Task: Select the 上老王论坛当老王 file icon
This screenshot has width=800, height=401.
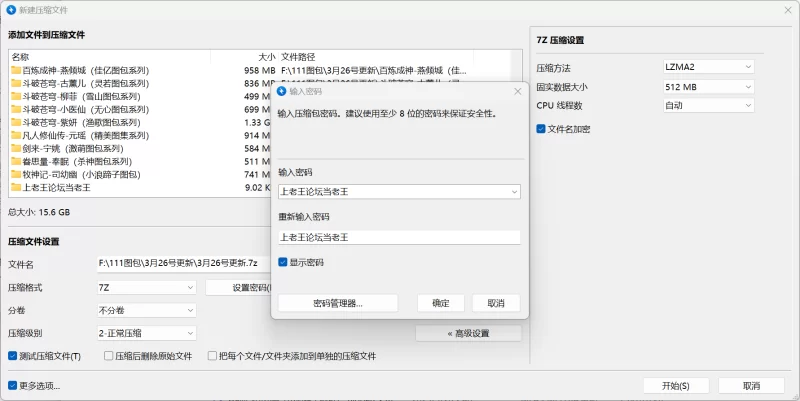Action: 16,187
